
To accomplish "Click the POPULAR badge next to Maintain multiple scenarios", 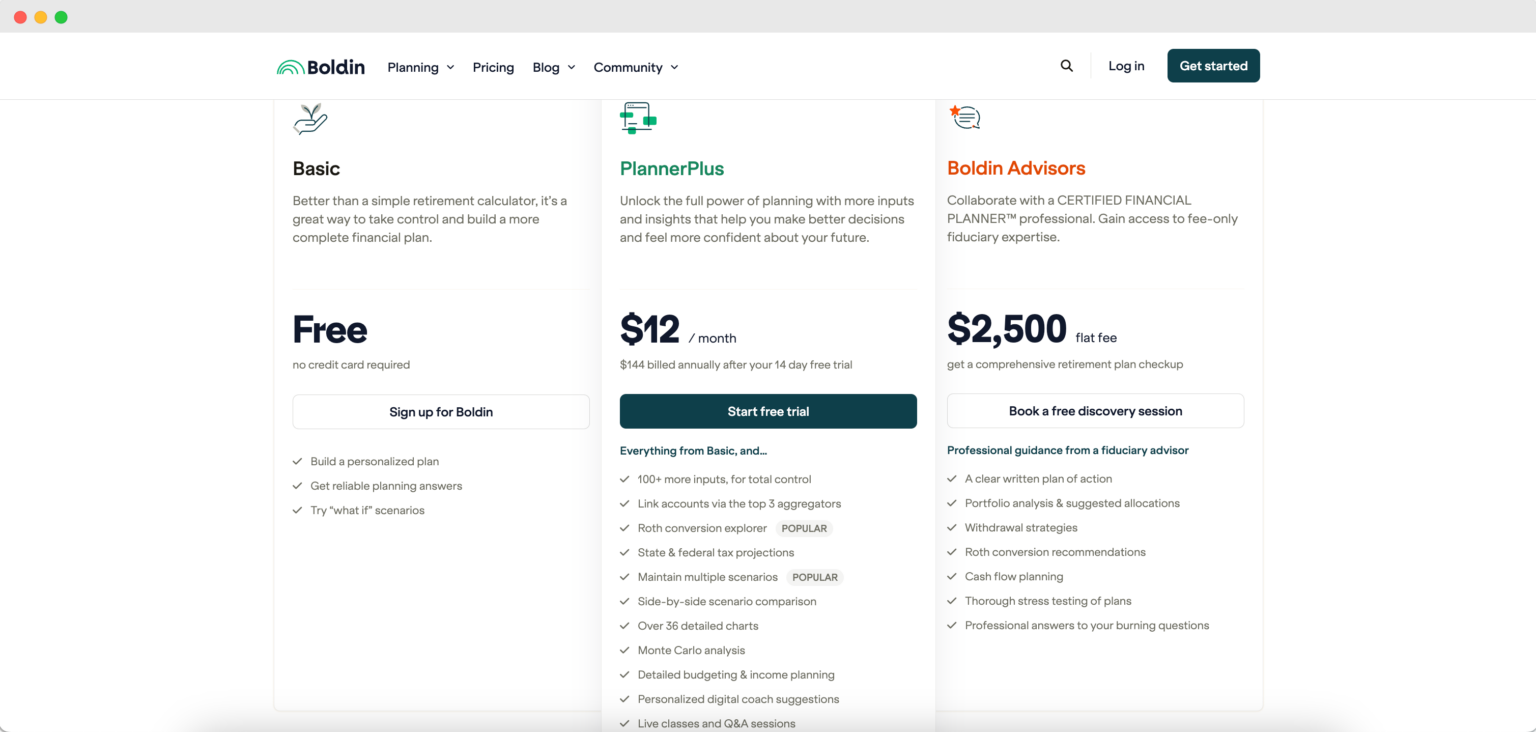I will (x=815, y=577).
